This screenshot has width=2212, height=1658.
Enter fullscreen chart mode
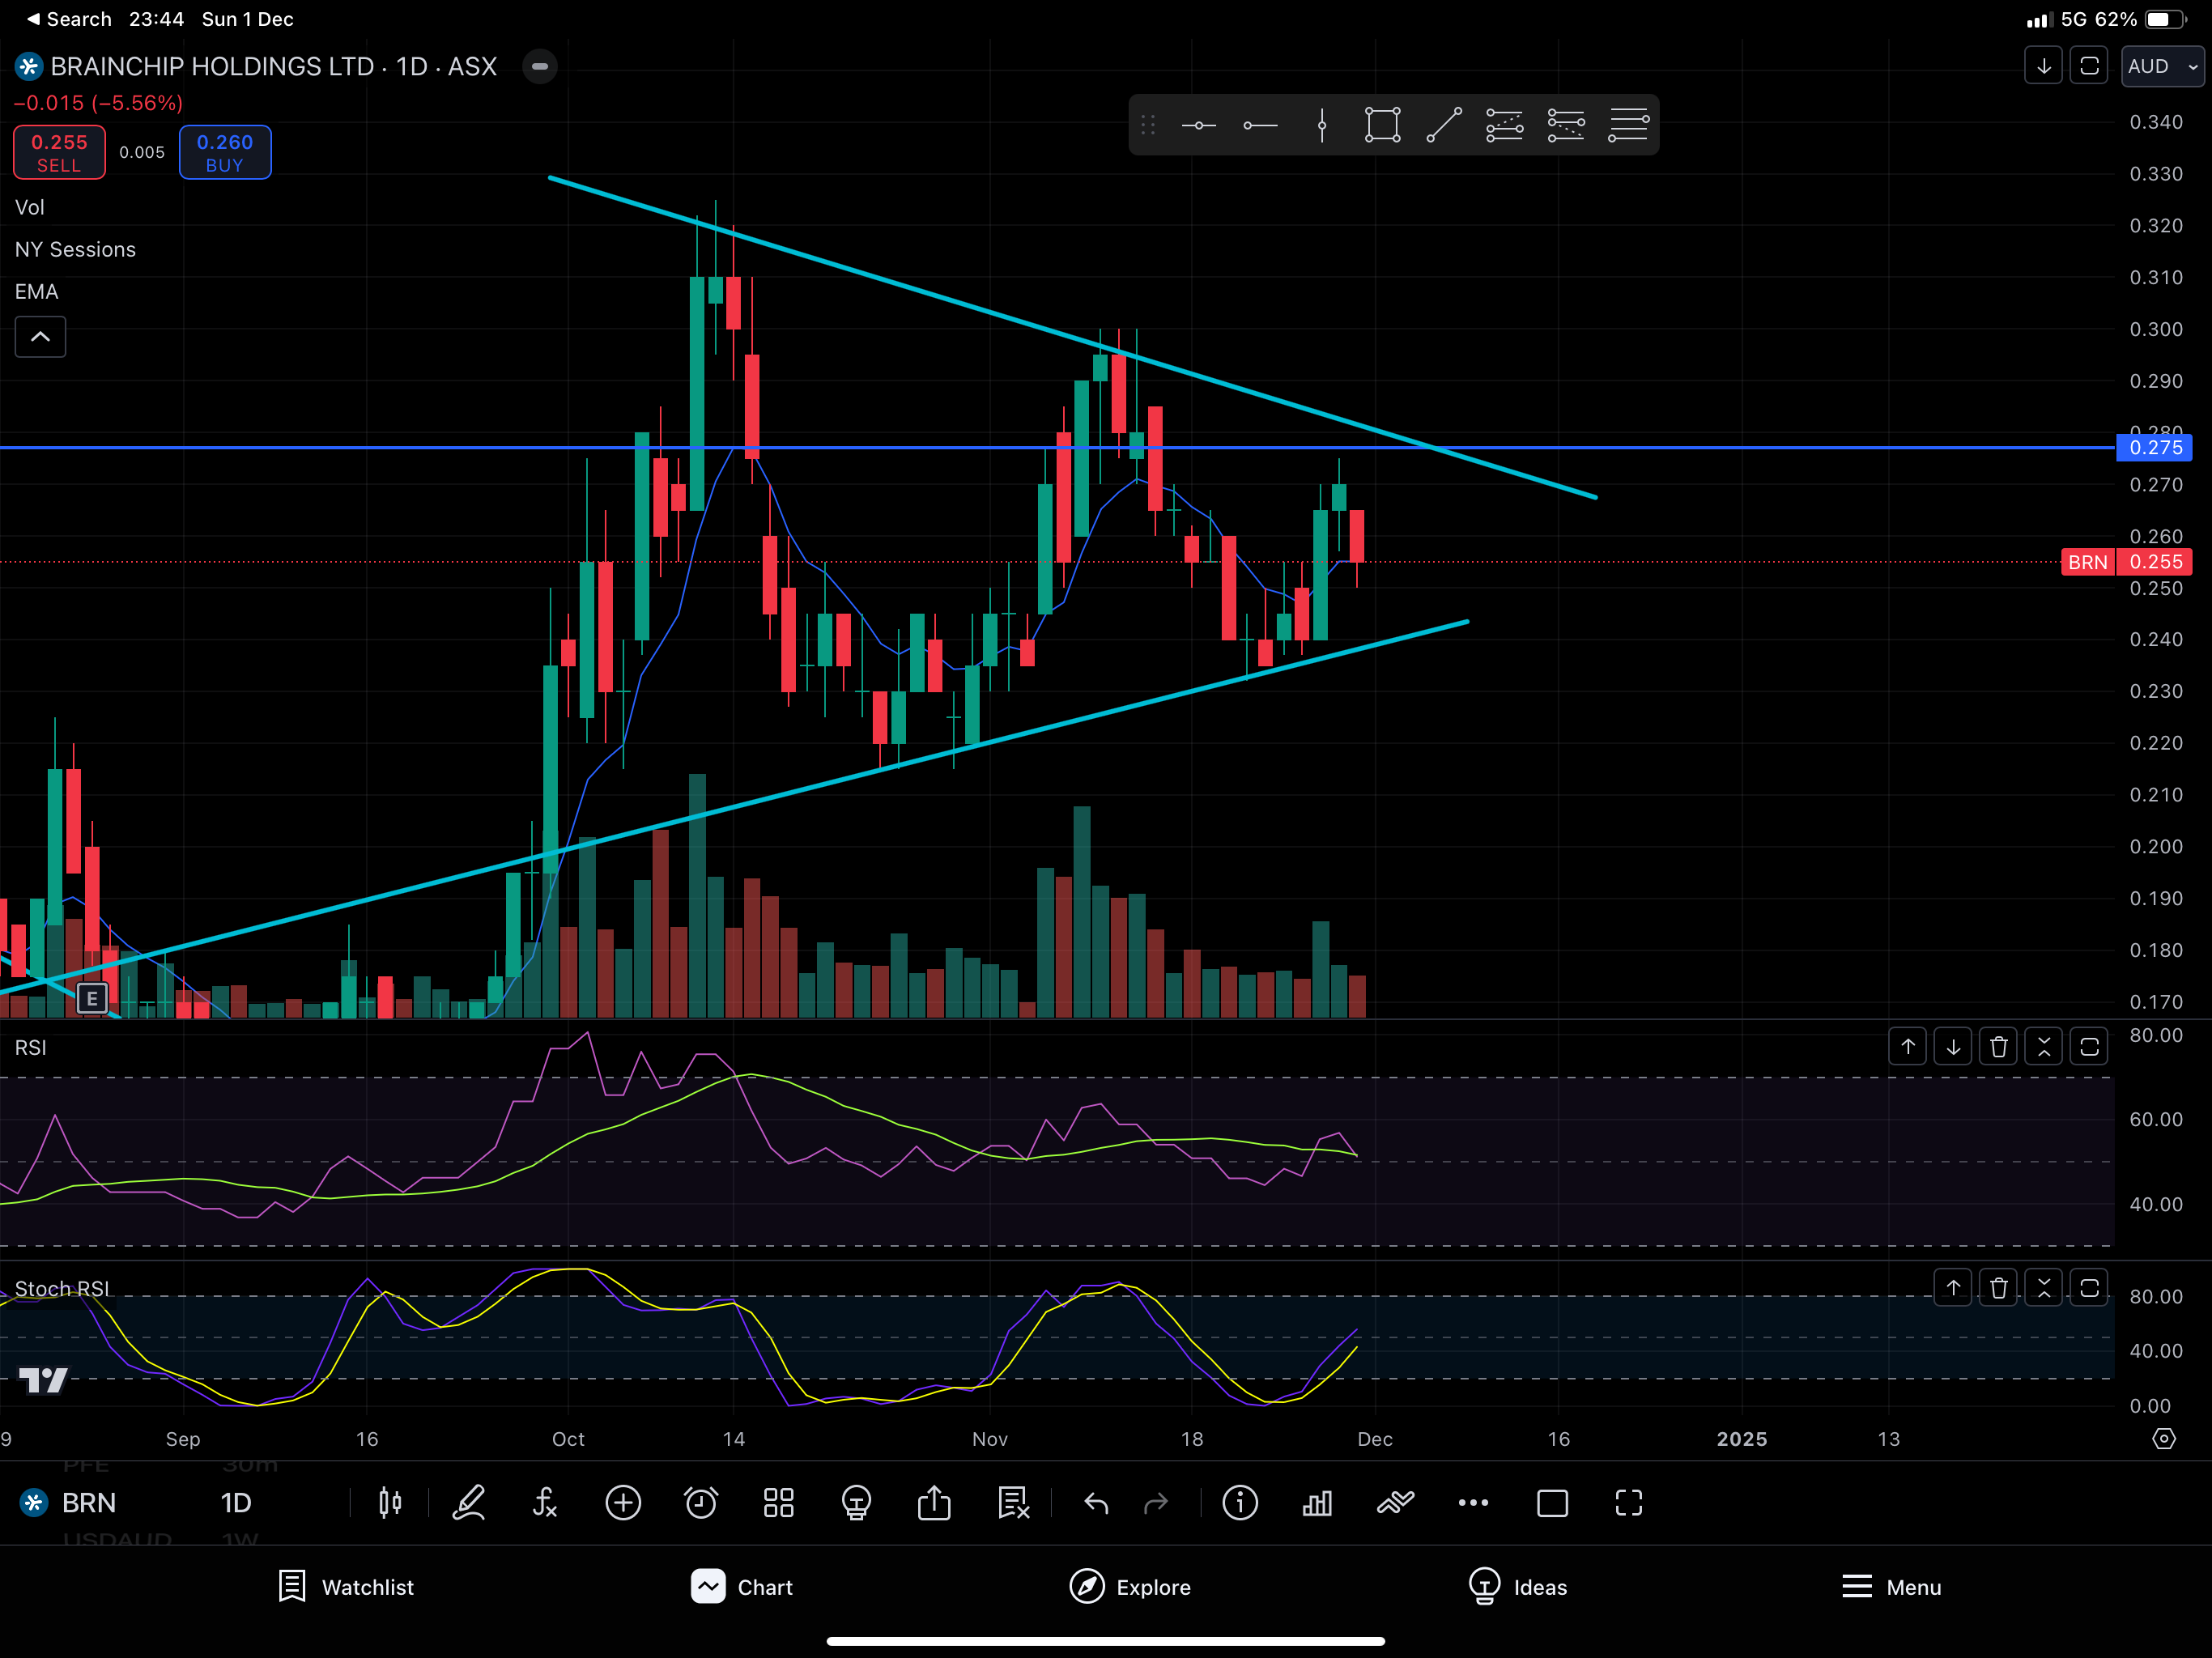tap(1629, 1502)
